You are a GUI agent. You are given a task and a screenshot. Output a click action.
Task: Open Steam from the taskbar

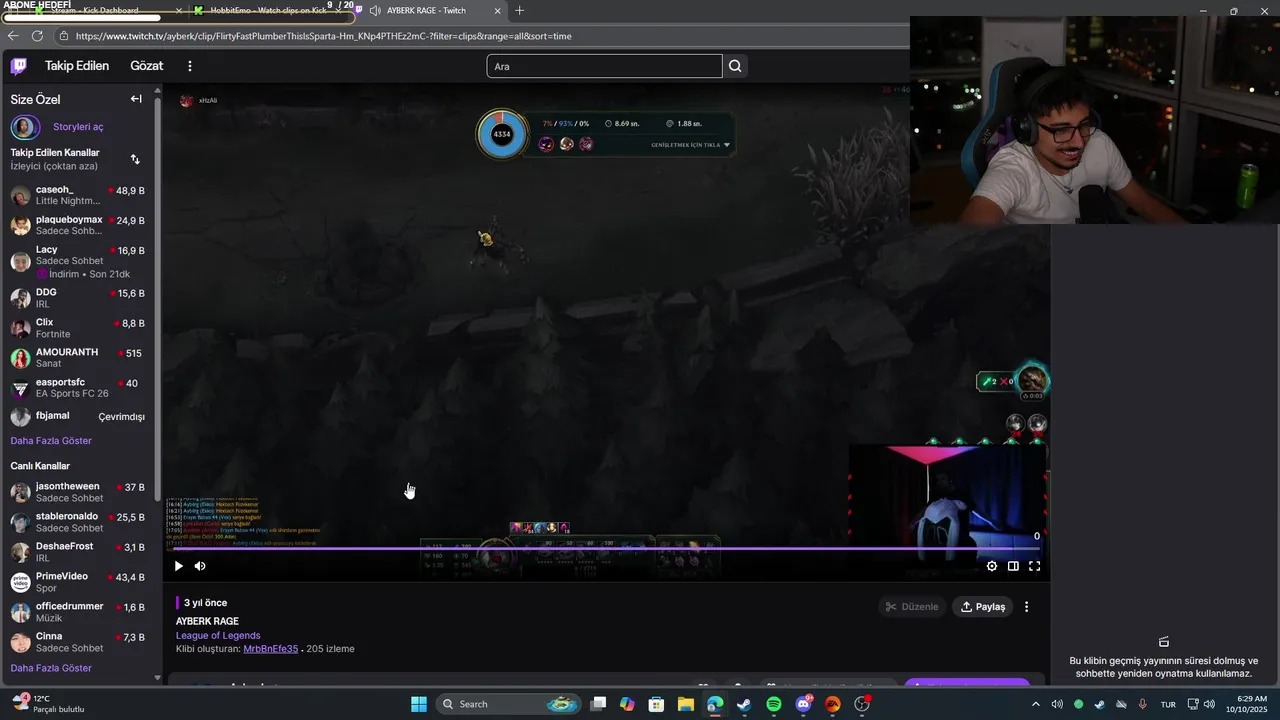click(744, 704)
